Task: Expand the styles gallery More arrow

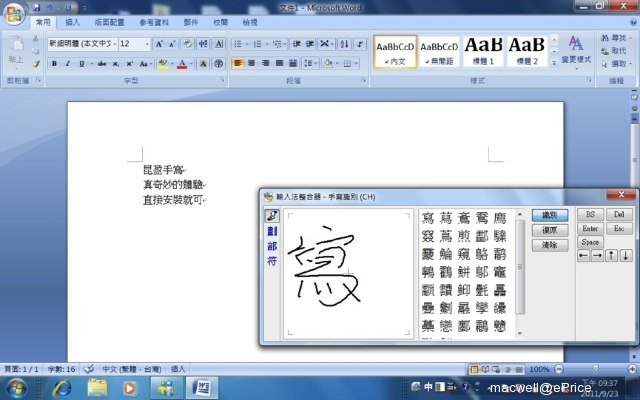Action: [x=554, y=63]
